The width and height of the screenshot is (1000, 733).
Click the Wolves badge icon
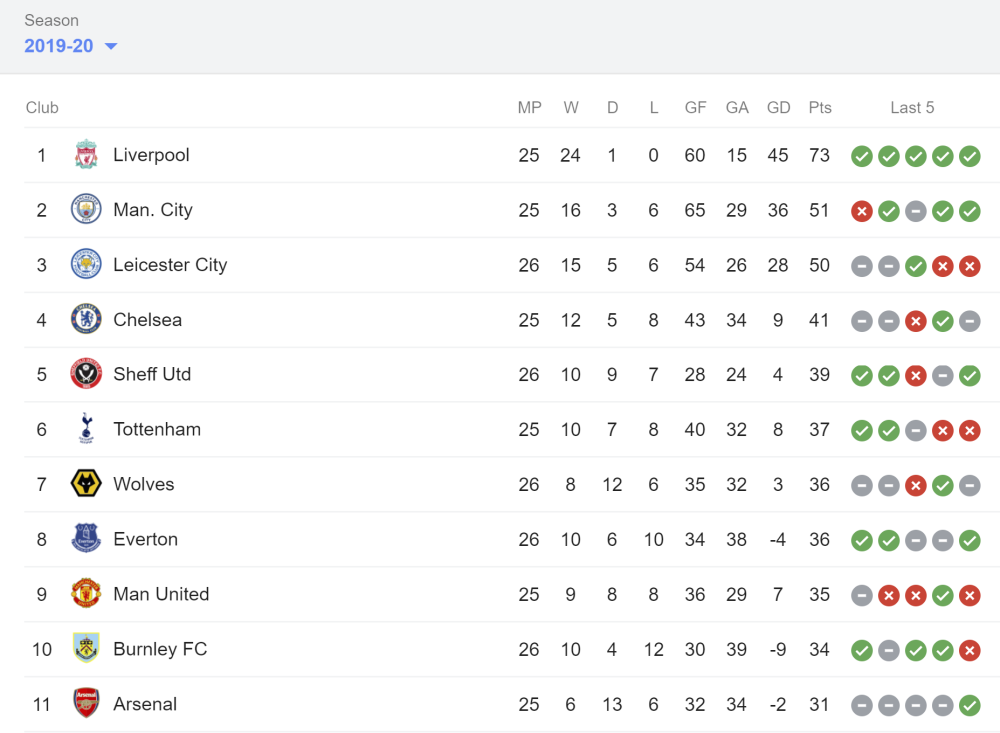(x=86, y=484)
